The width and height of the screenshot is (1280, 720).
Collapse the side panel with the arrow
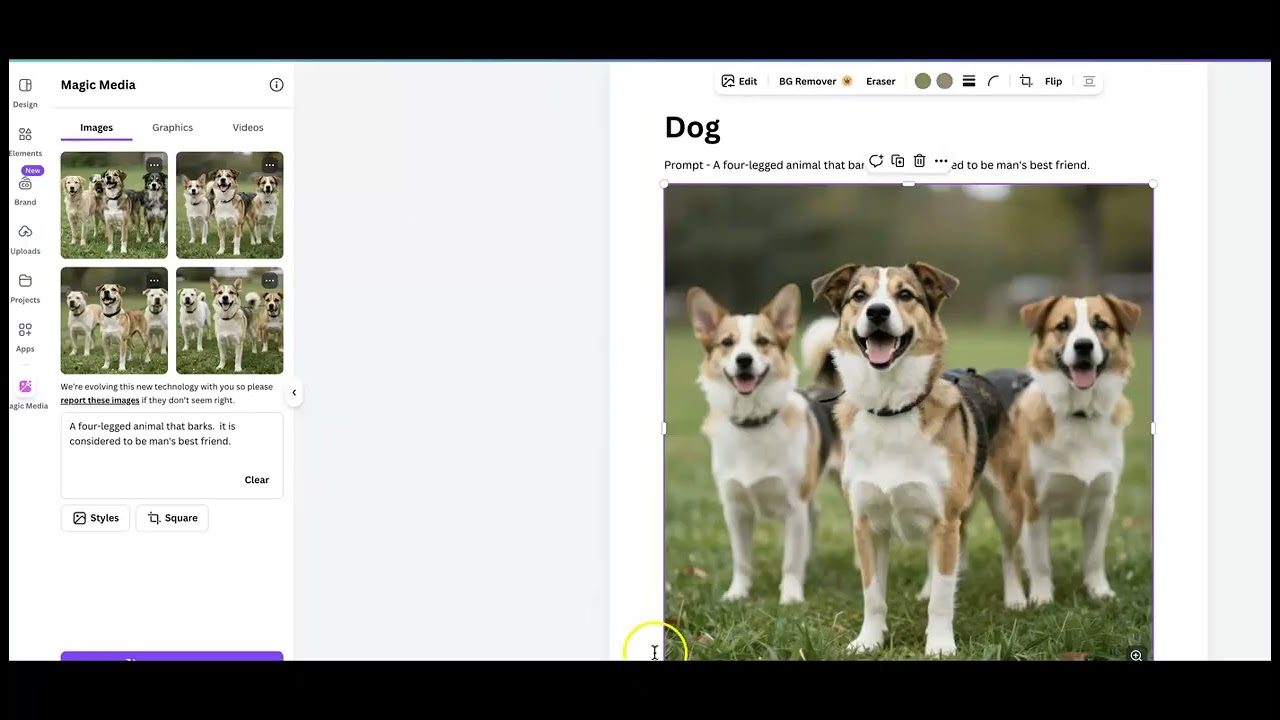tap(294, 393)
